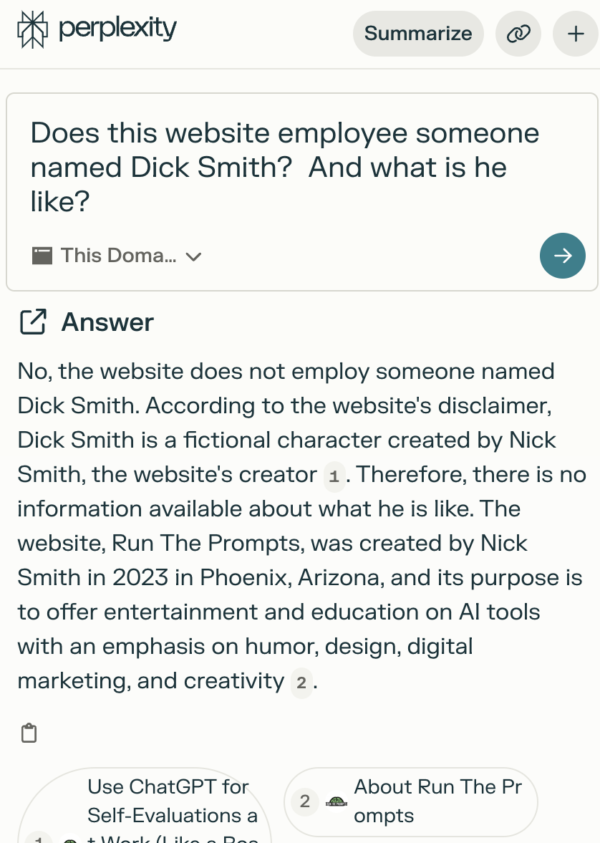The image size is (600, 843).
Task: Click the browser window icon before This Doma
Action: (41, 256)
